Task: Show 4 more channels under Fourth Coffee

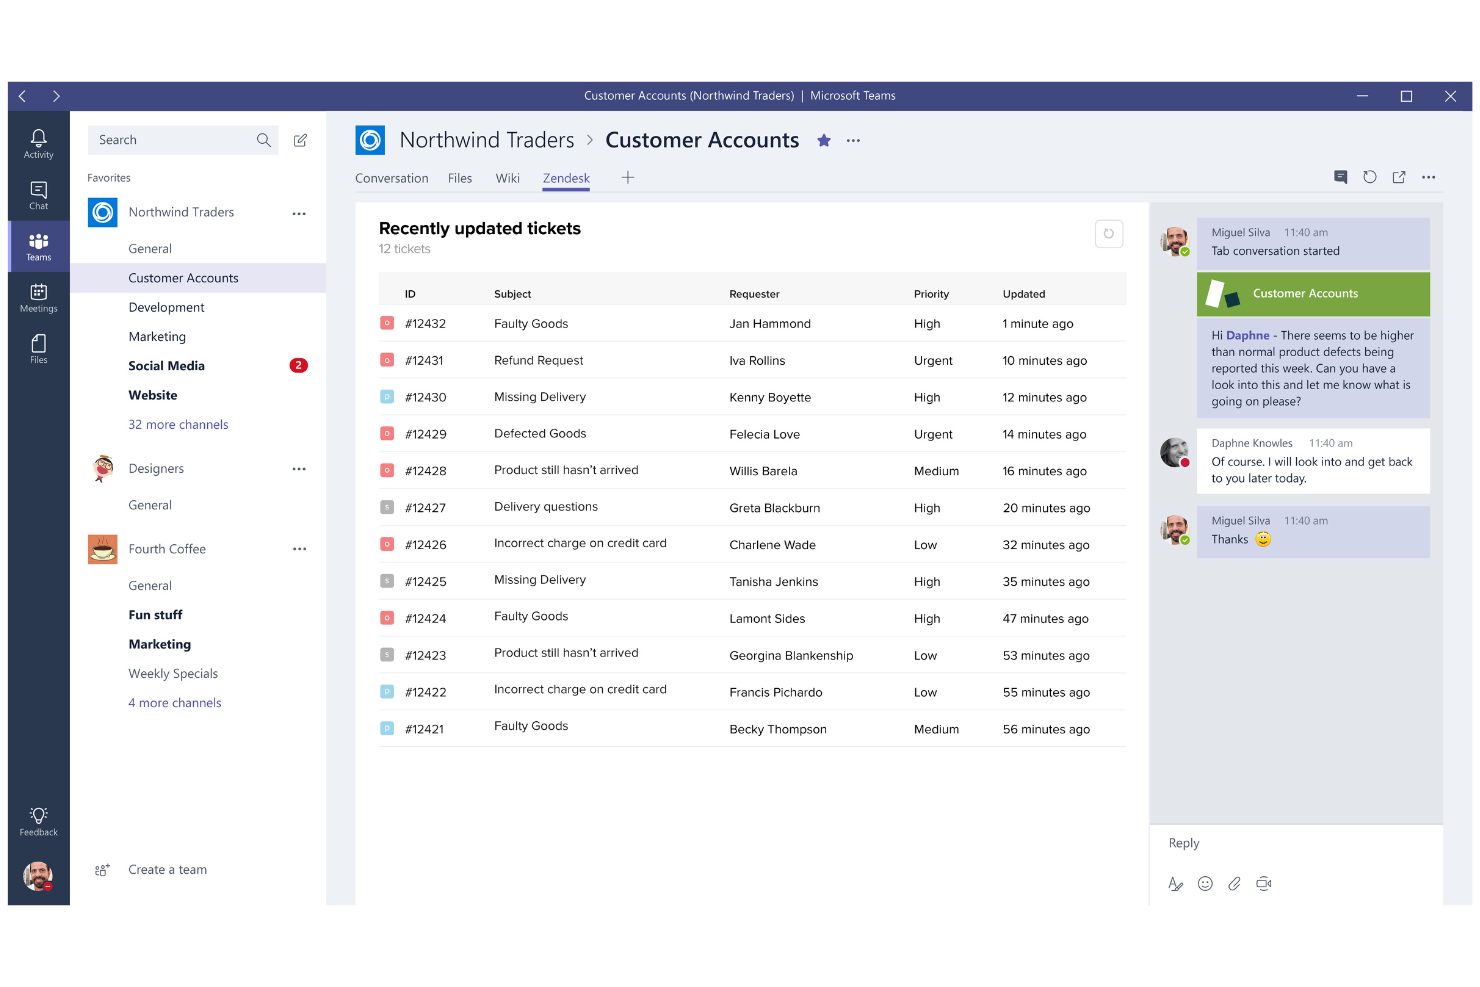Action: (x=175, y=702)
